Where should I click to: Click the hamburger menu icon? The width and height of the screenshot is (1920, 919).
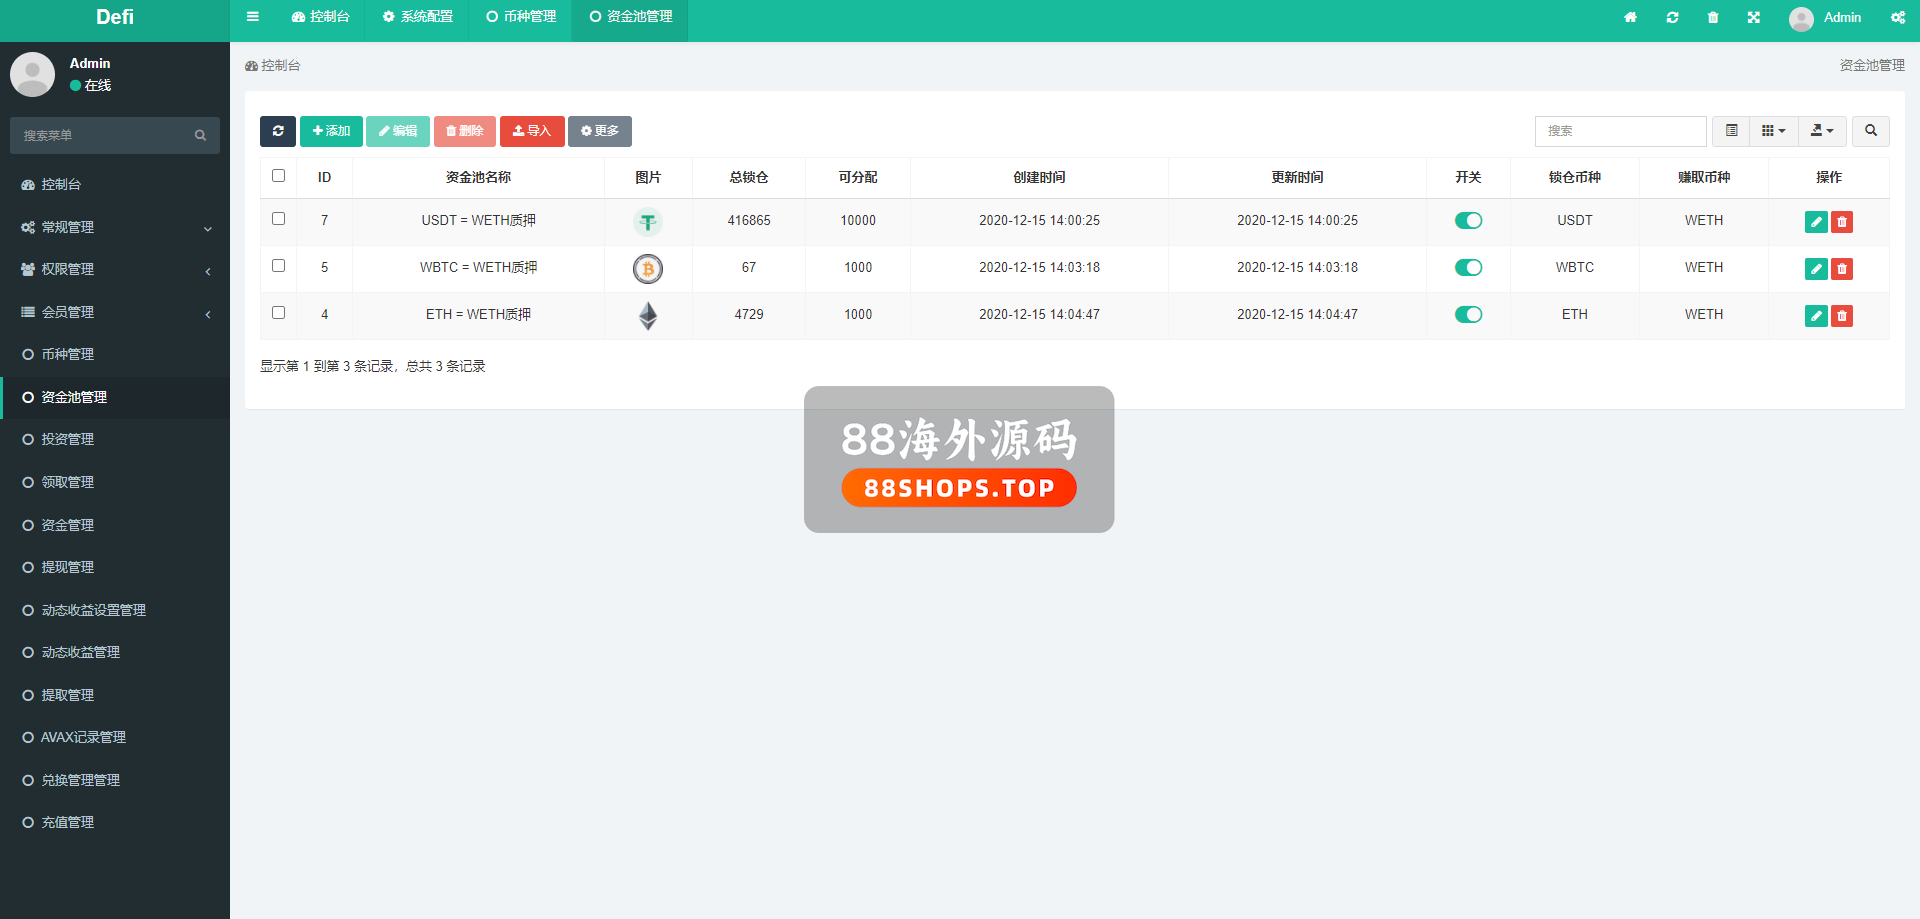pos(253,17)
